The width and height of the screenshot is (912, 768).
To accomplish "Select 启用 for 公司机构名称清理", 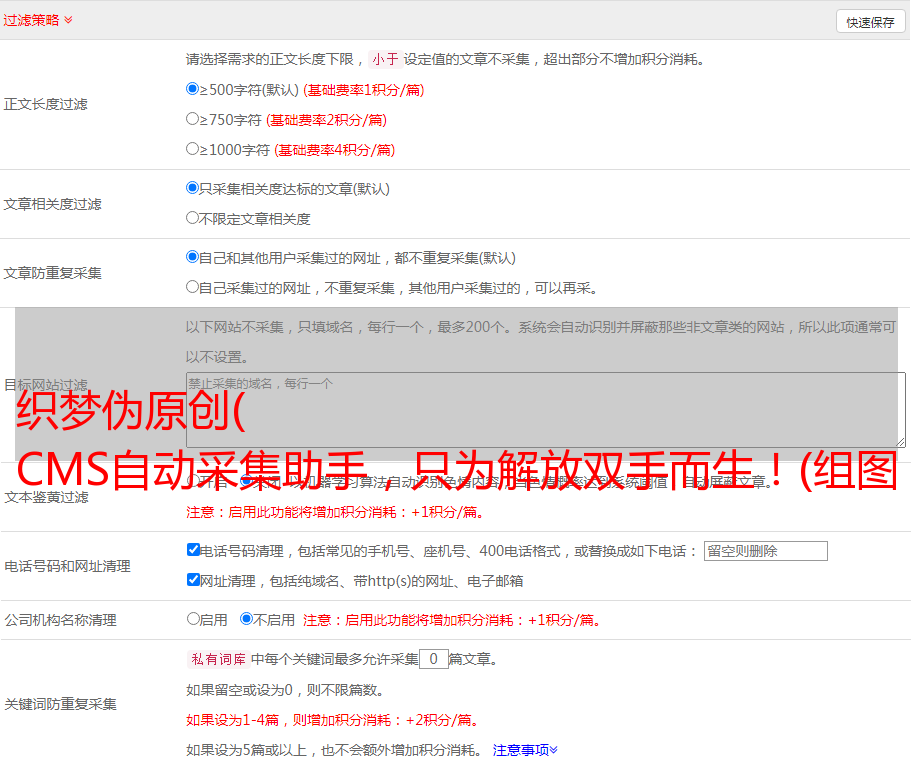I will (x=193, y=619).
